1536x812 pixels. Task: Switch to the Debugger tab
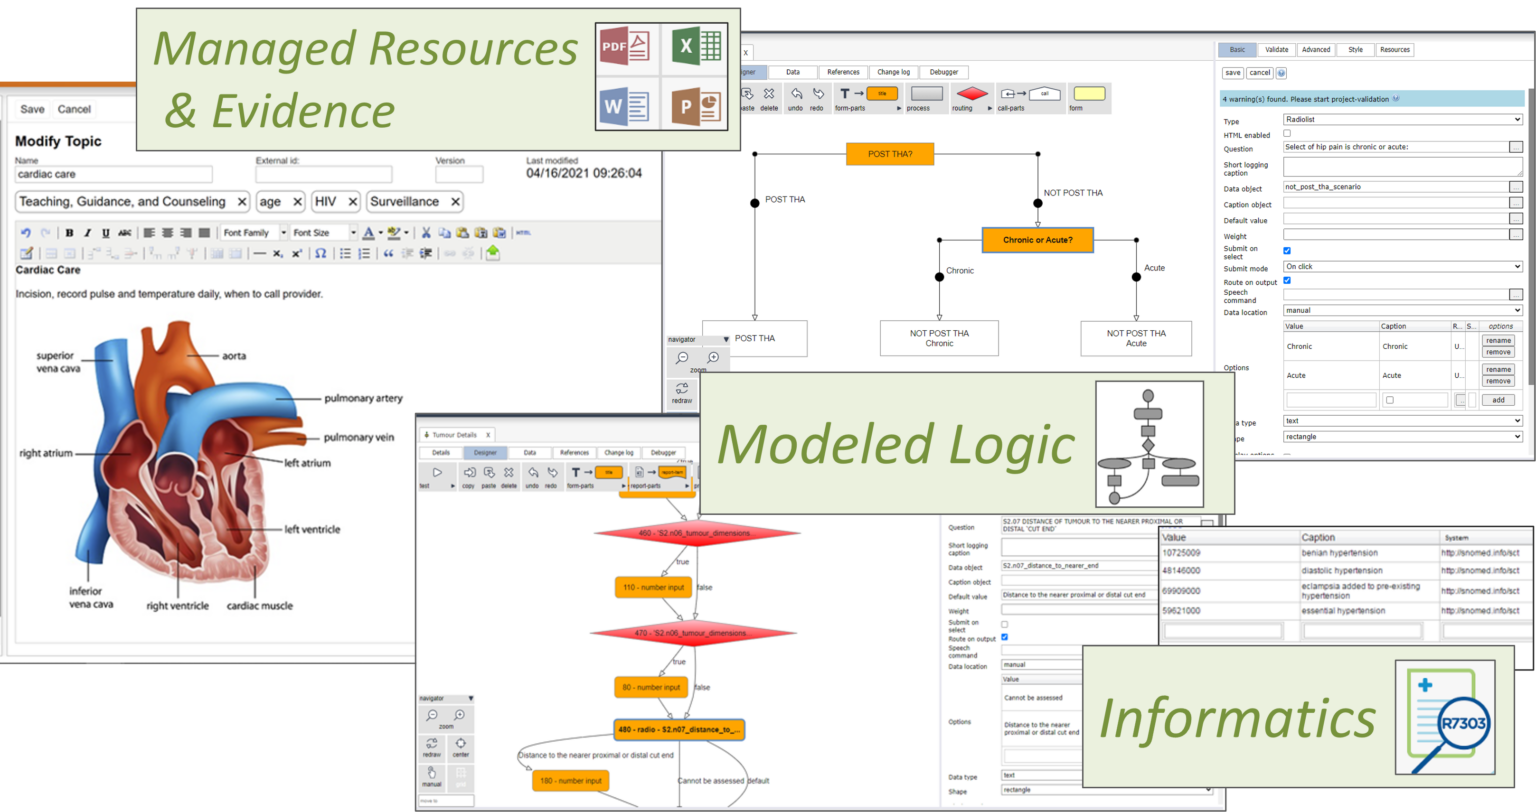tap(943, 72)
